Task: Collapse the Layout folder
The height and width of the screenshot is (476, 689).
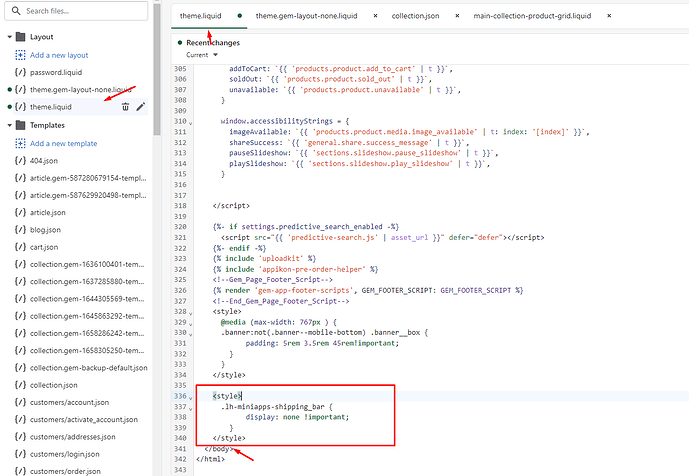Action: (x=9, y=37)
